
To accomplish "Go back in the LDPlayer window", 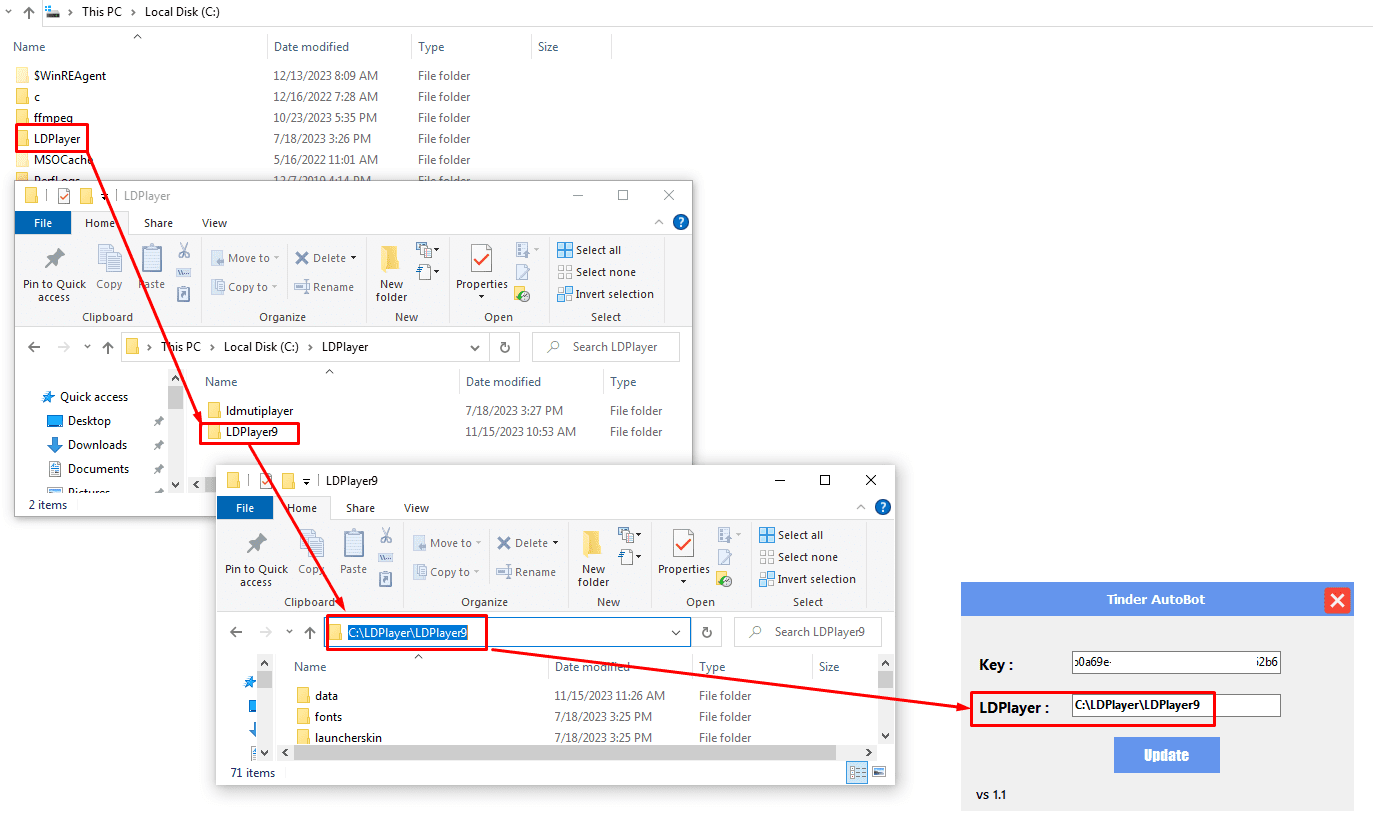I will coord(34,347).
